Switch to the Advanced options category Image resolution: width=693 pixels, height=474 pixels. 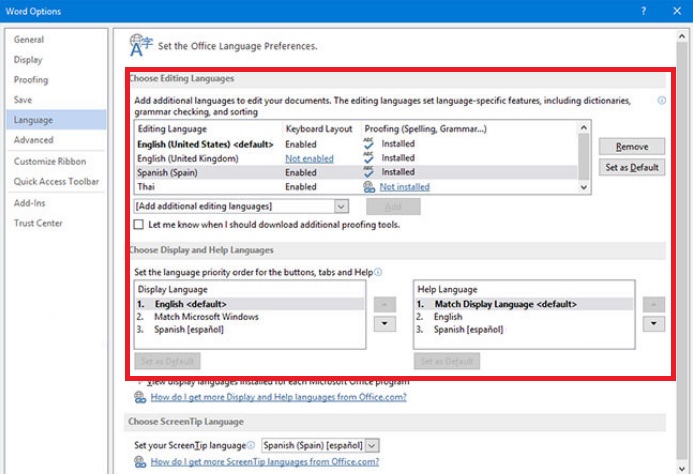click(34, 140)
